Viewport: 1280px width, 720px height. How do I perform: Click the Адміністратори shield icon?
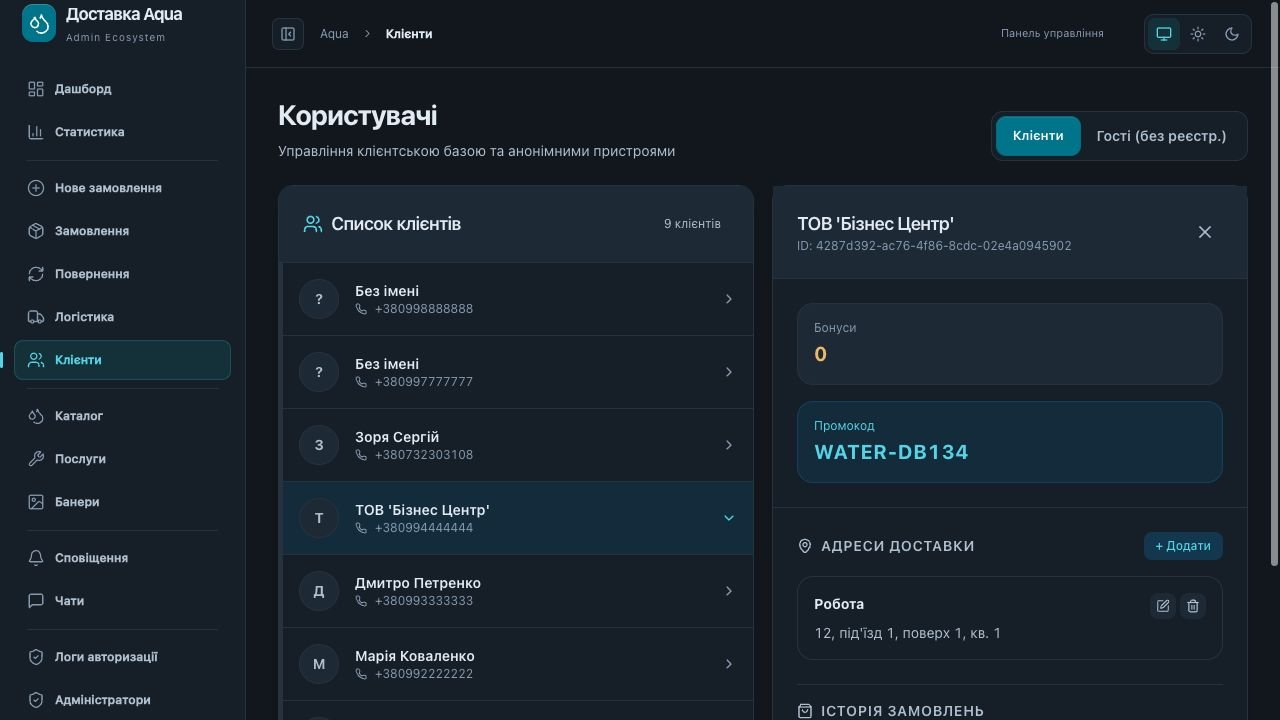click(x=36, y=700)
